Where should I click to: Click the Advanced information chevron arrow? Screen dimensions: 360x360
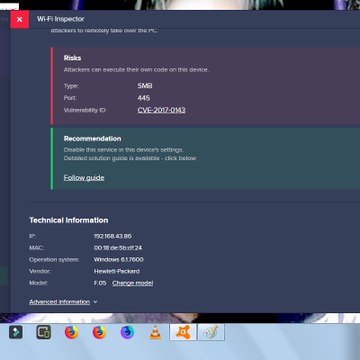point(95,302)
